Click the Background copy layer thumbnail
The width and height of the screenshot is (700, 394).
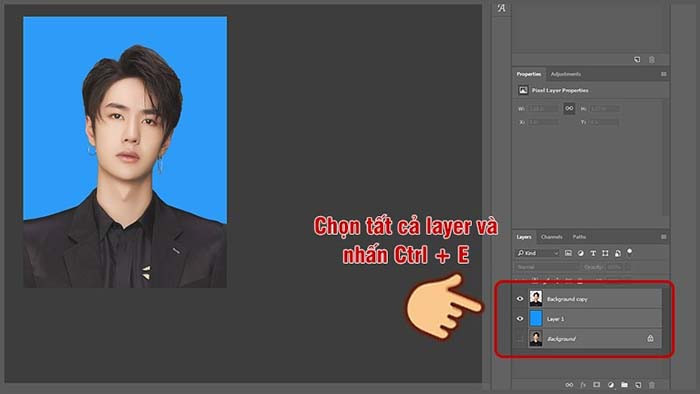pyautogui.click(x=536, y=299)
